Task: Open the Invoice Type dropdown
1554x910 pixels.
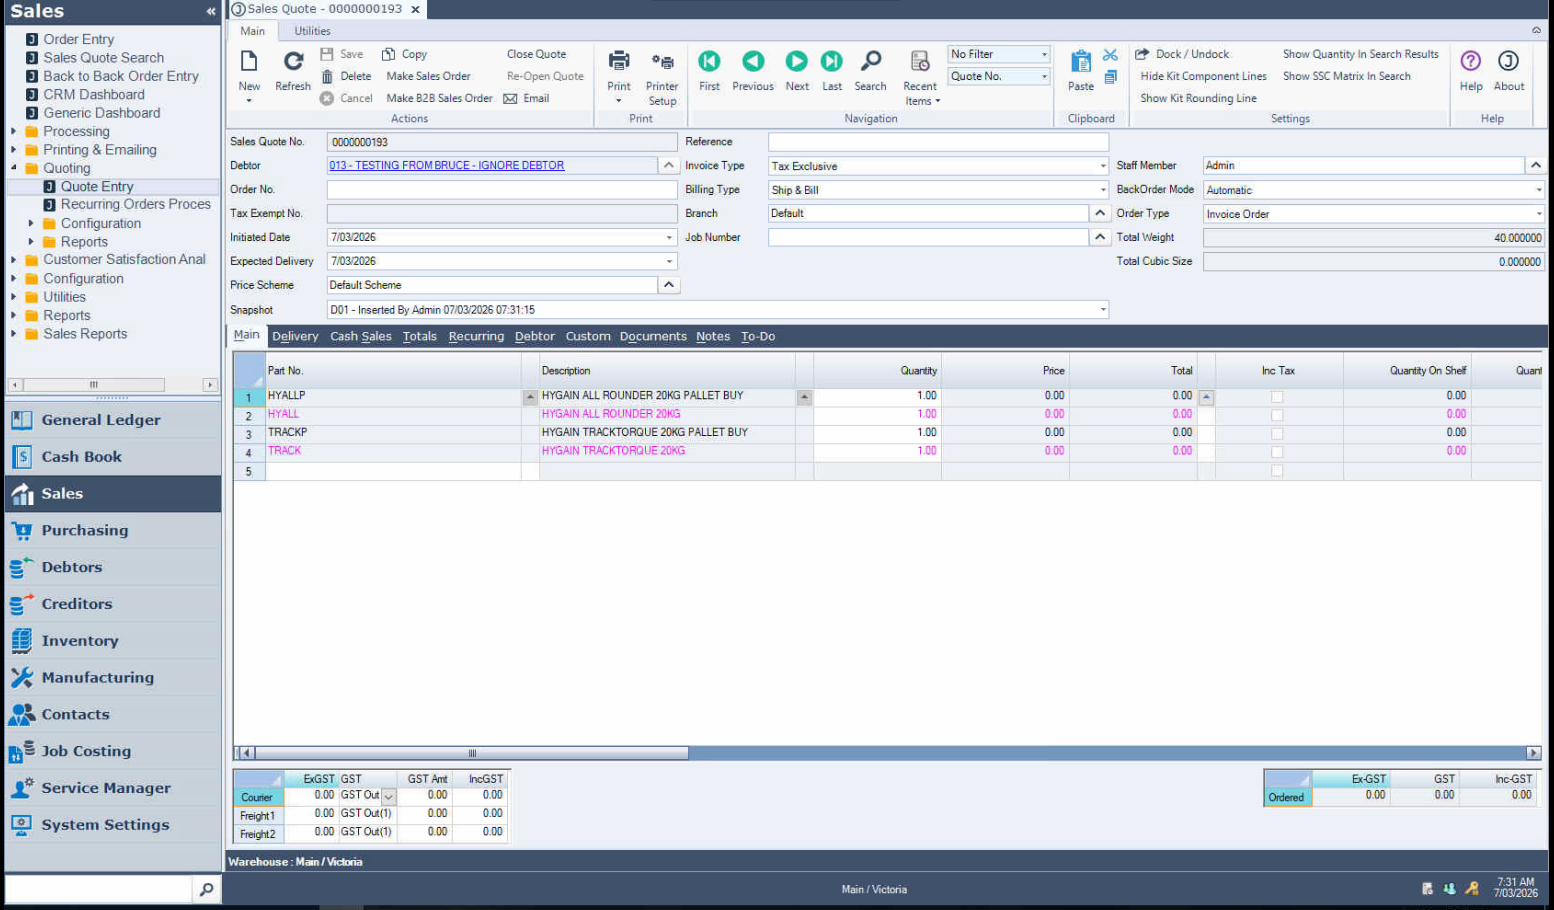Action: coord(1103,166)
